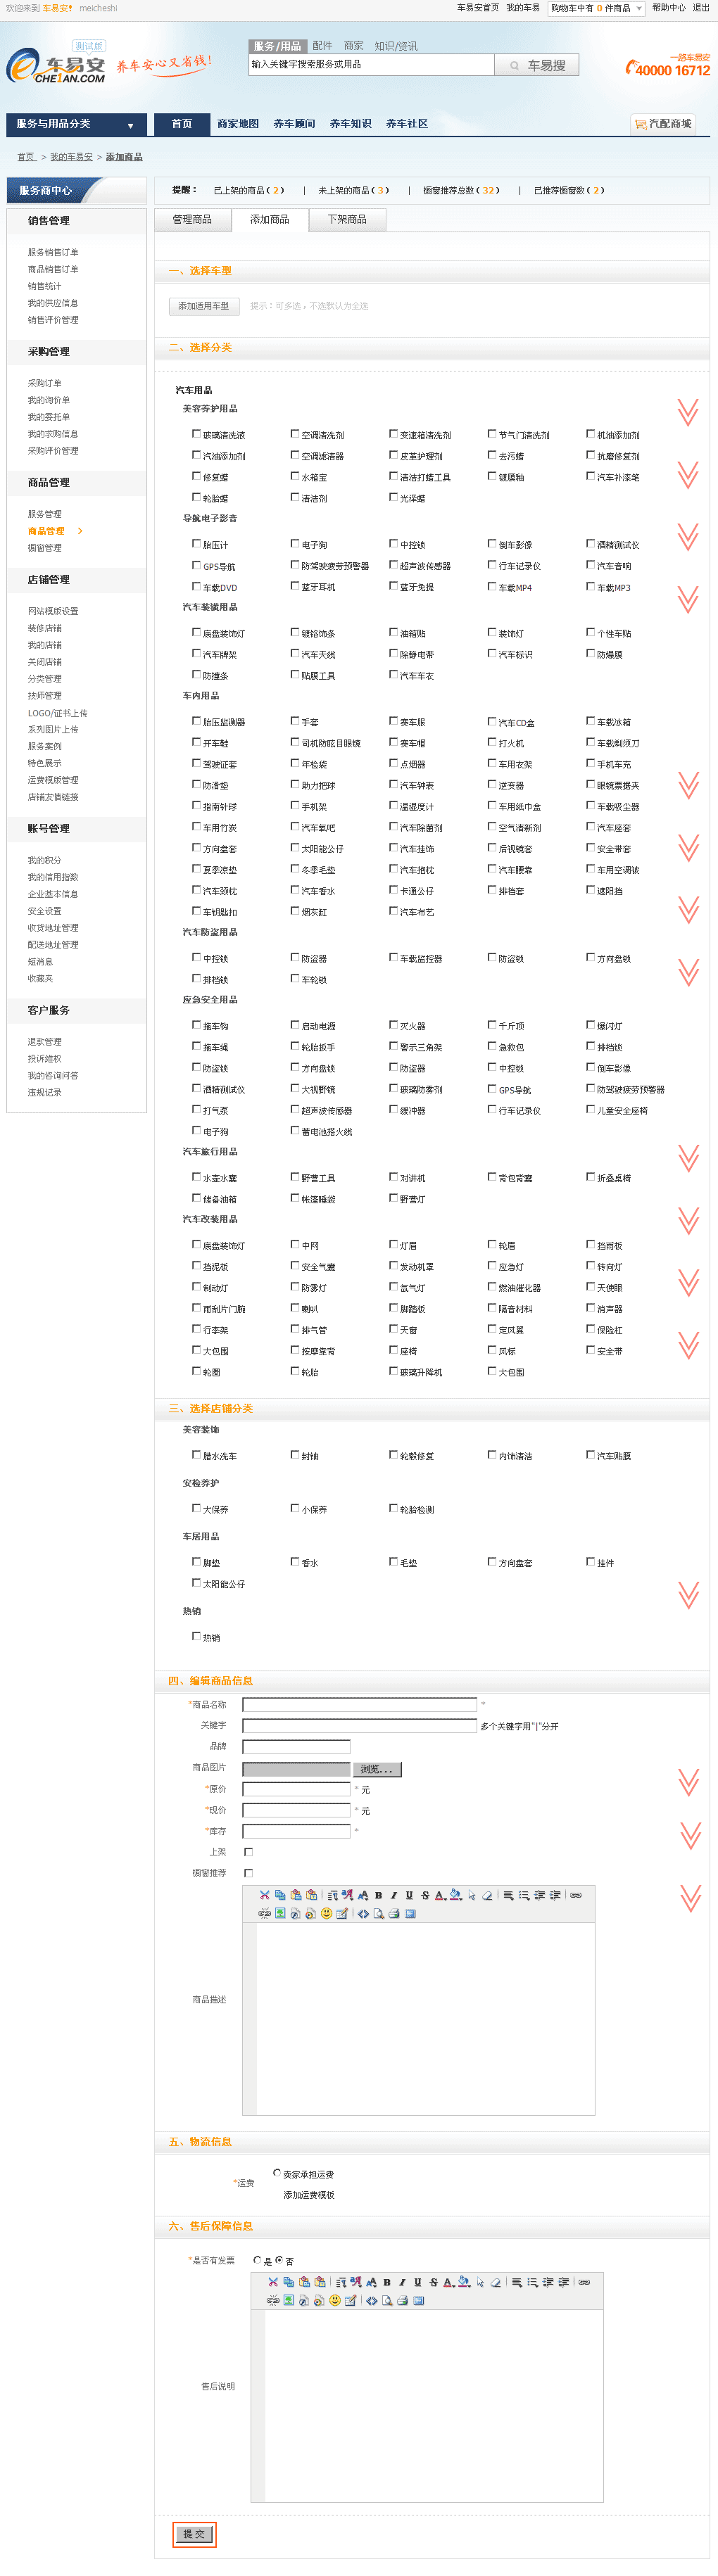Image resolution: width=718 pixels, height=2576 pixels.
Task: Open the 购物车 cart dropdown
Action: [x=596, y=8]
